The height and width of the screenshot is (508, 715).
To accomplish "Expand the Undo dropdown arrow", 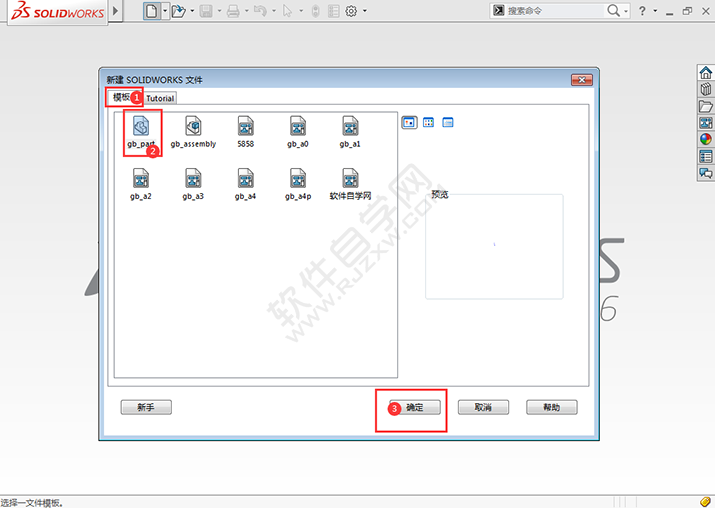I will click(274, 10).
